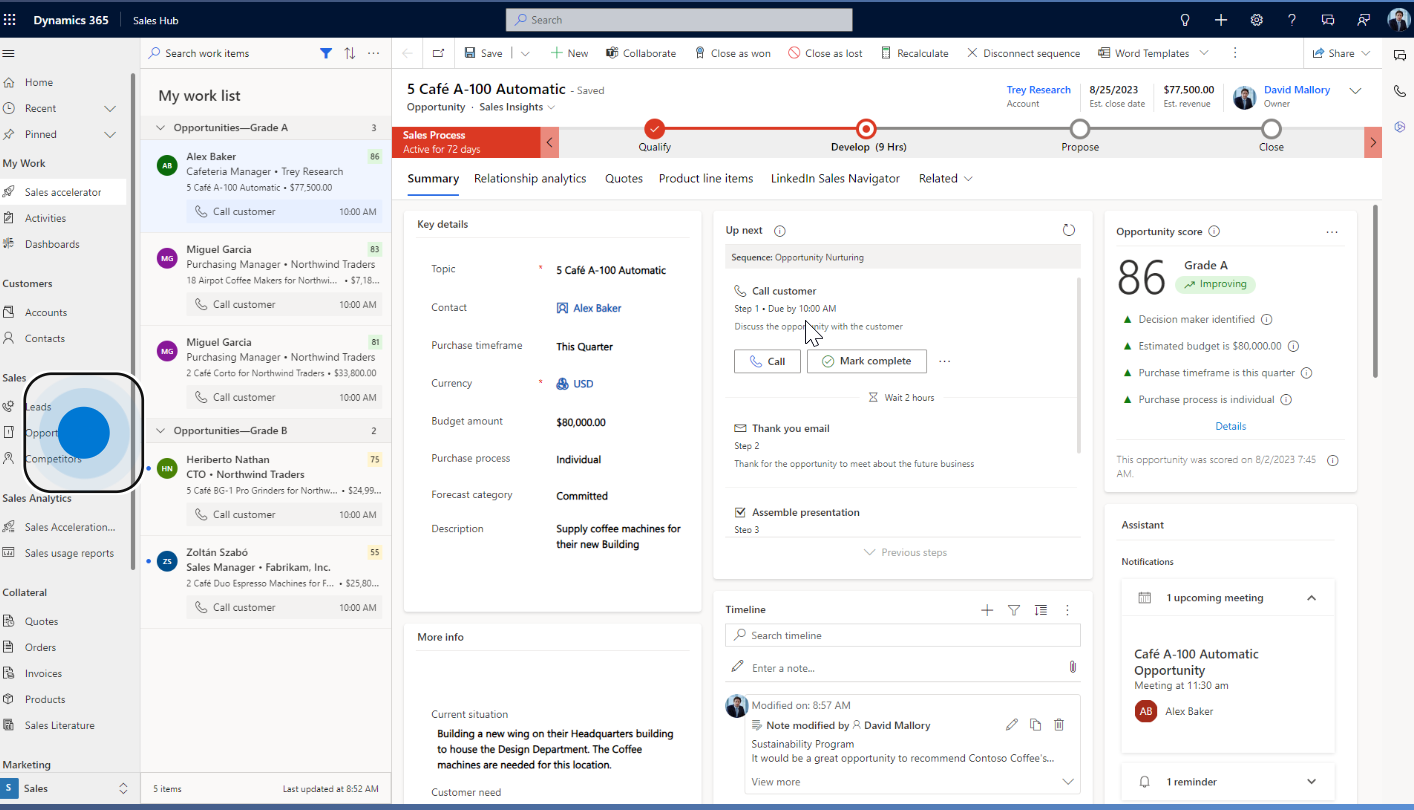Open Sales accelerator in left navigation
1414x810 pixels.
(63, 192)
